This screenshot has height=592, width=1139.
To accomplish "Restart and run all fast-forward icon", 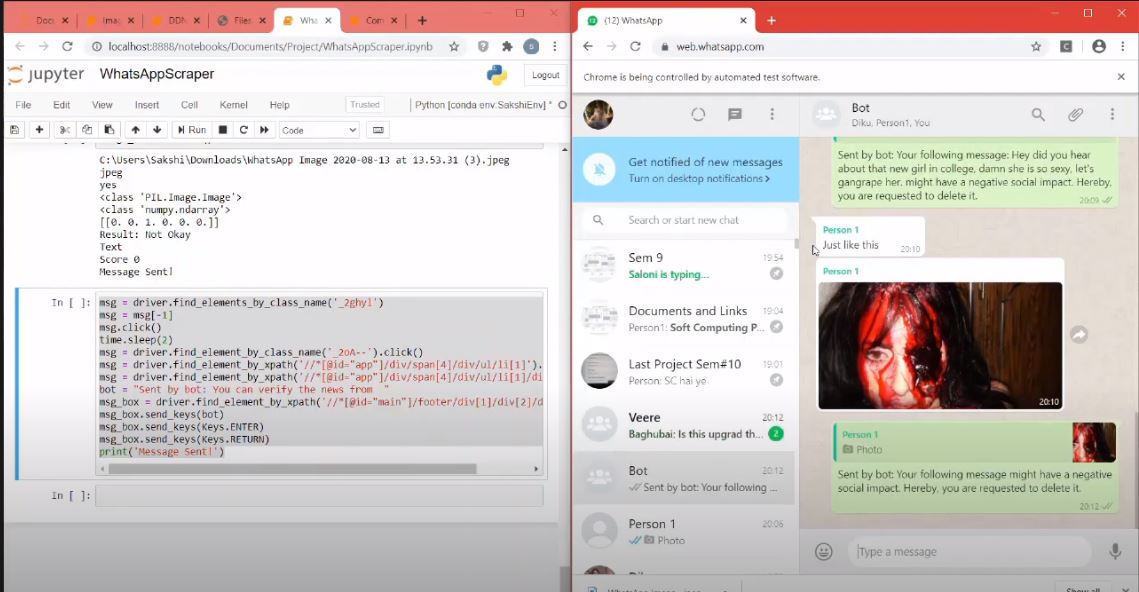I will click(264, 130).
